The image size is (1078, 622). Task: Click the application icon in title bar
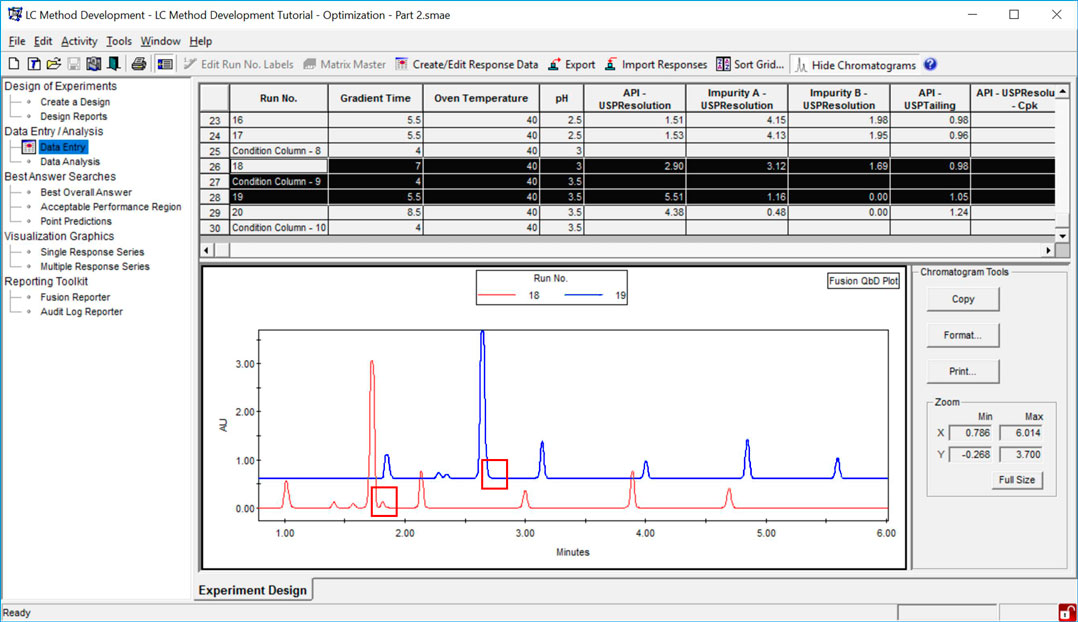tap(14, 14)
